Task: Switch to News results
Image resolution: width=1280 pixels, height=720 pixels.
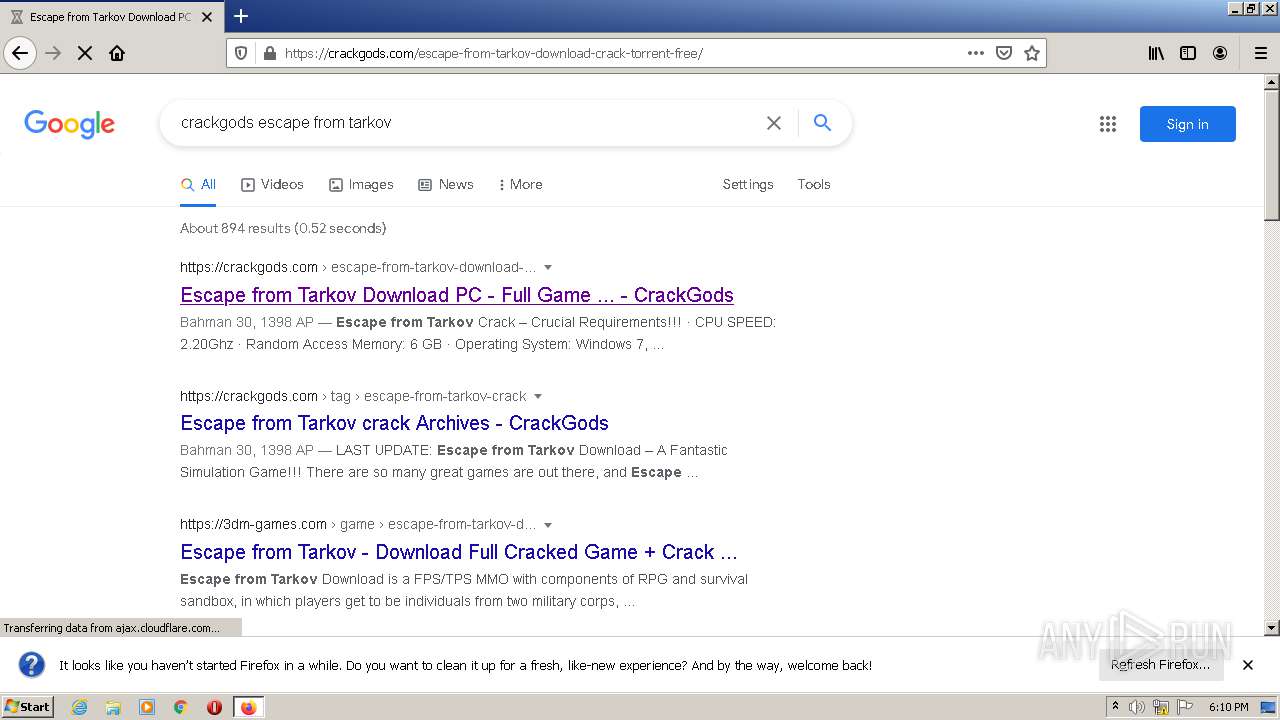Action: [x=446, y=185]
